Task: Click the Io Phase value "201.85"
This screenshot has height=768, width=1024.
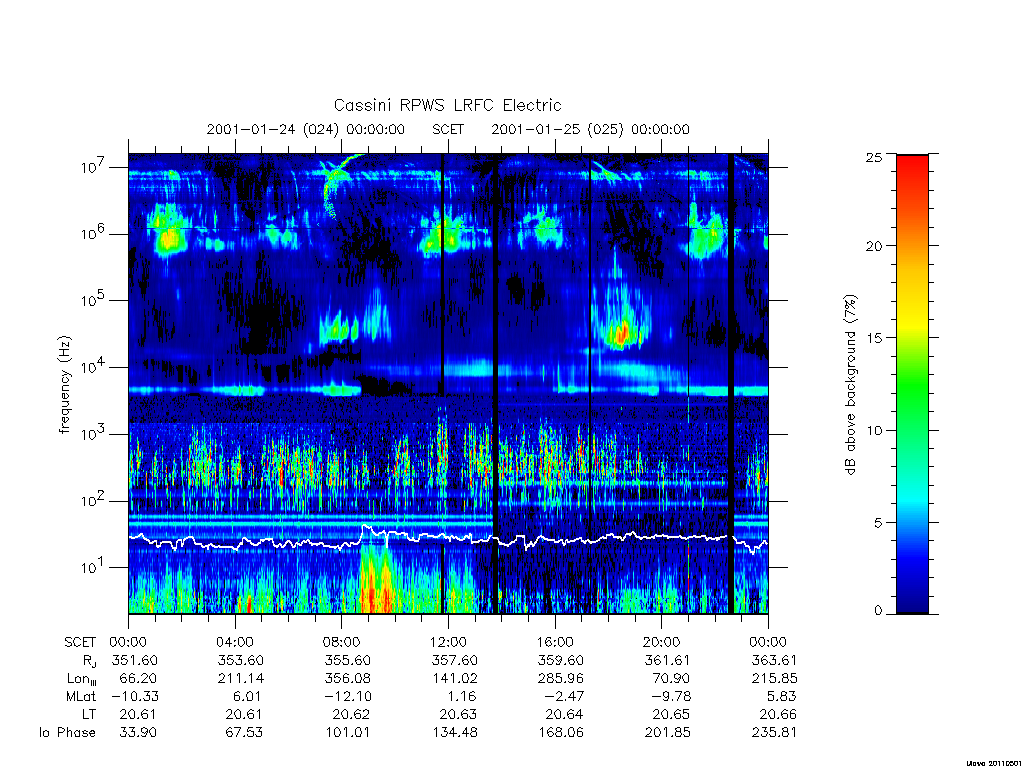Action: (667, 732)
